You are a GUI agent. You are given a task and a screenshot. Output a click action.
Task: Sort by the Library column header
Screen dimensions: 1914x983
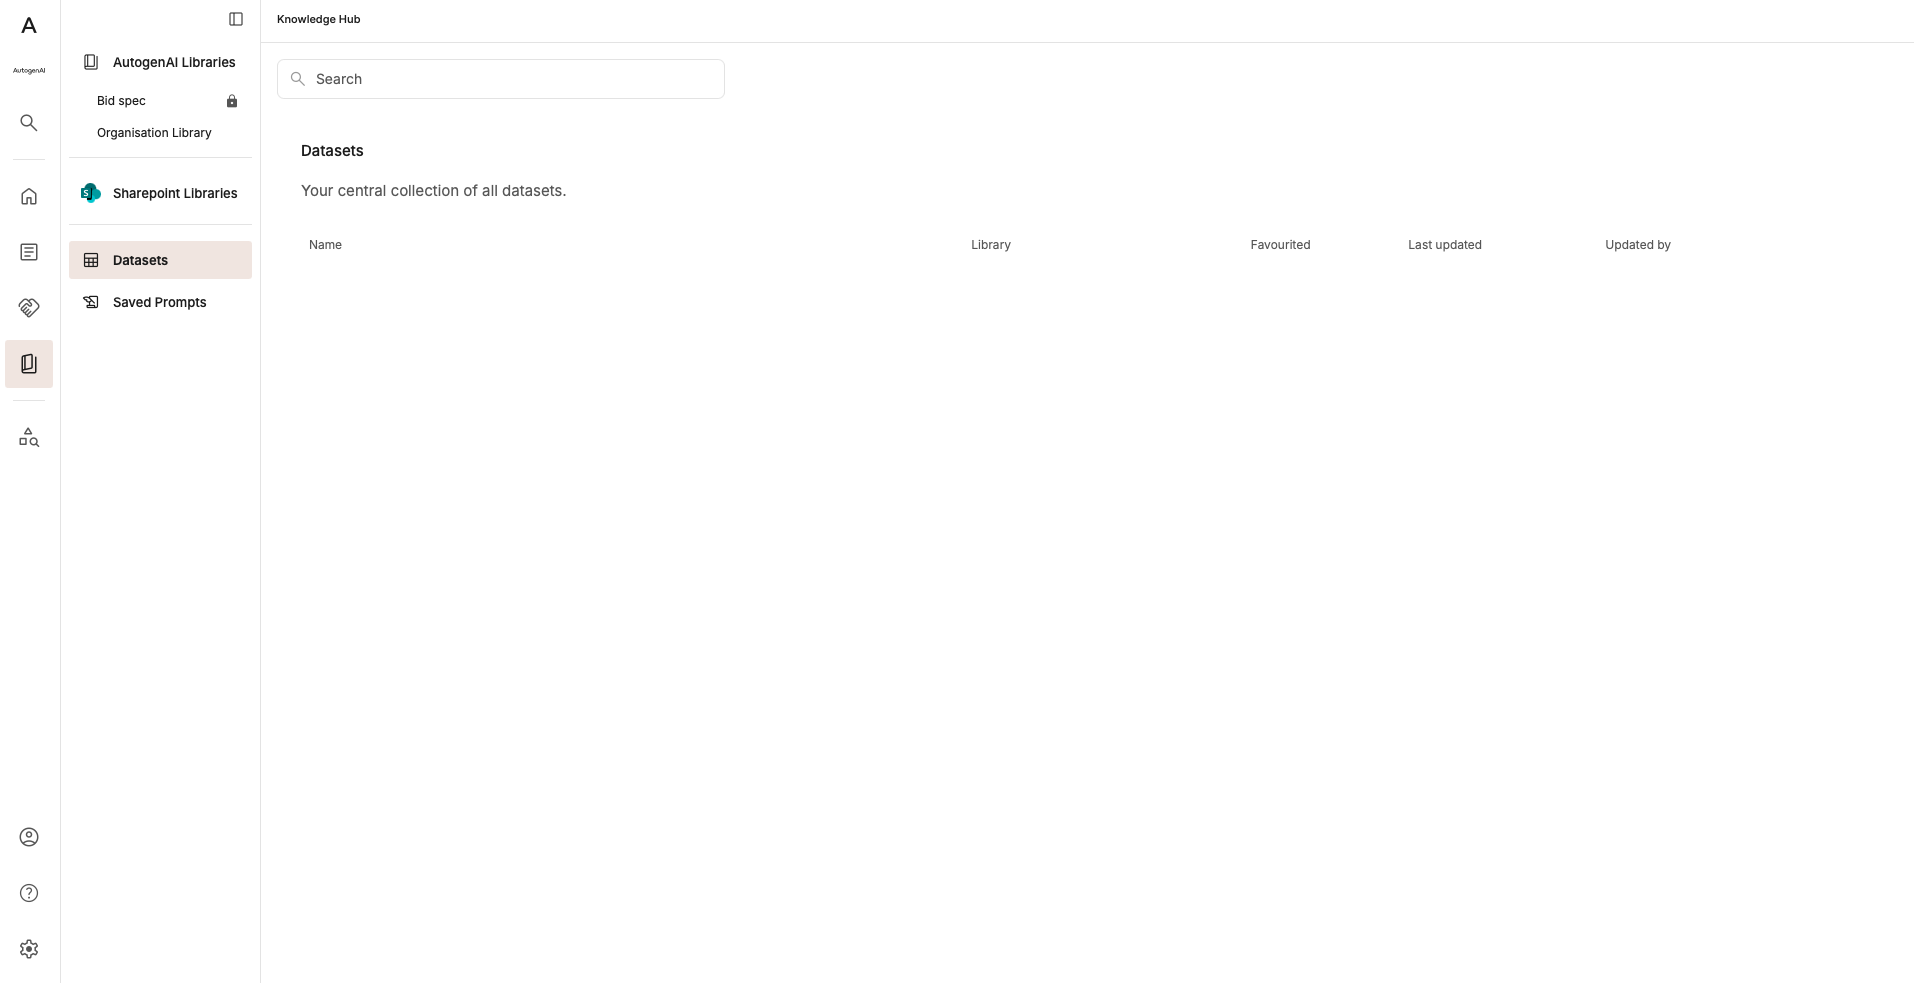coord(991,245)
